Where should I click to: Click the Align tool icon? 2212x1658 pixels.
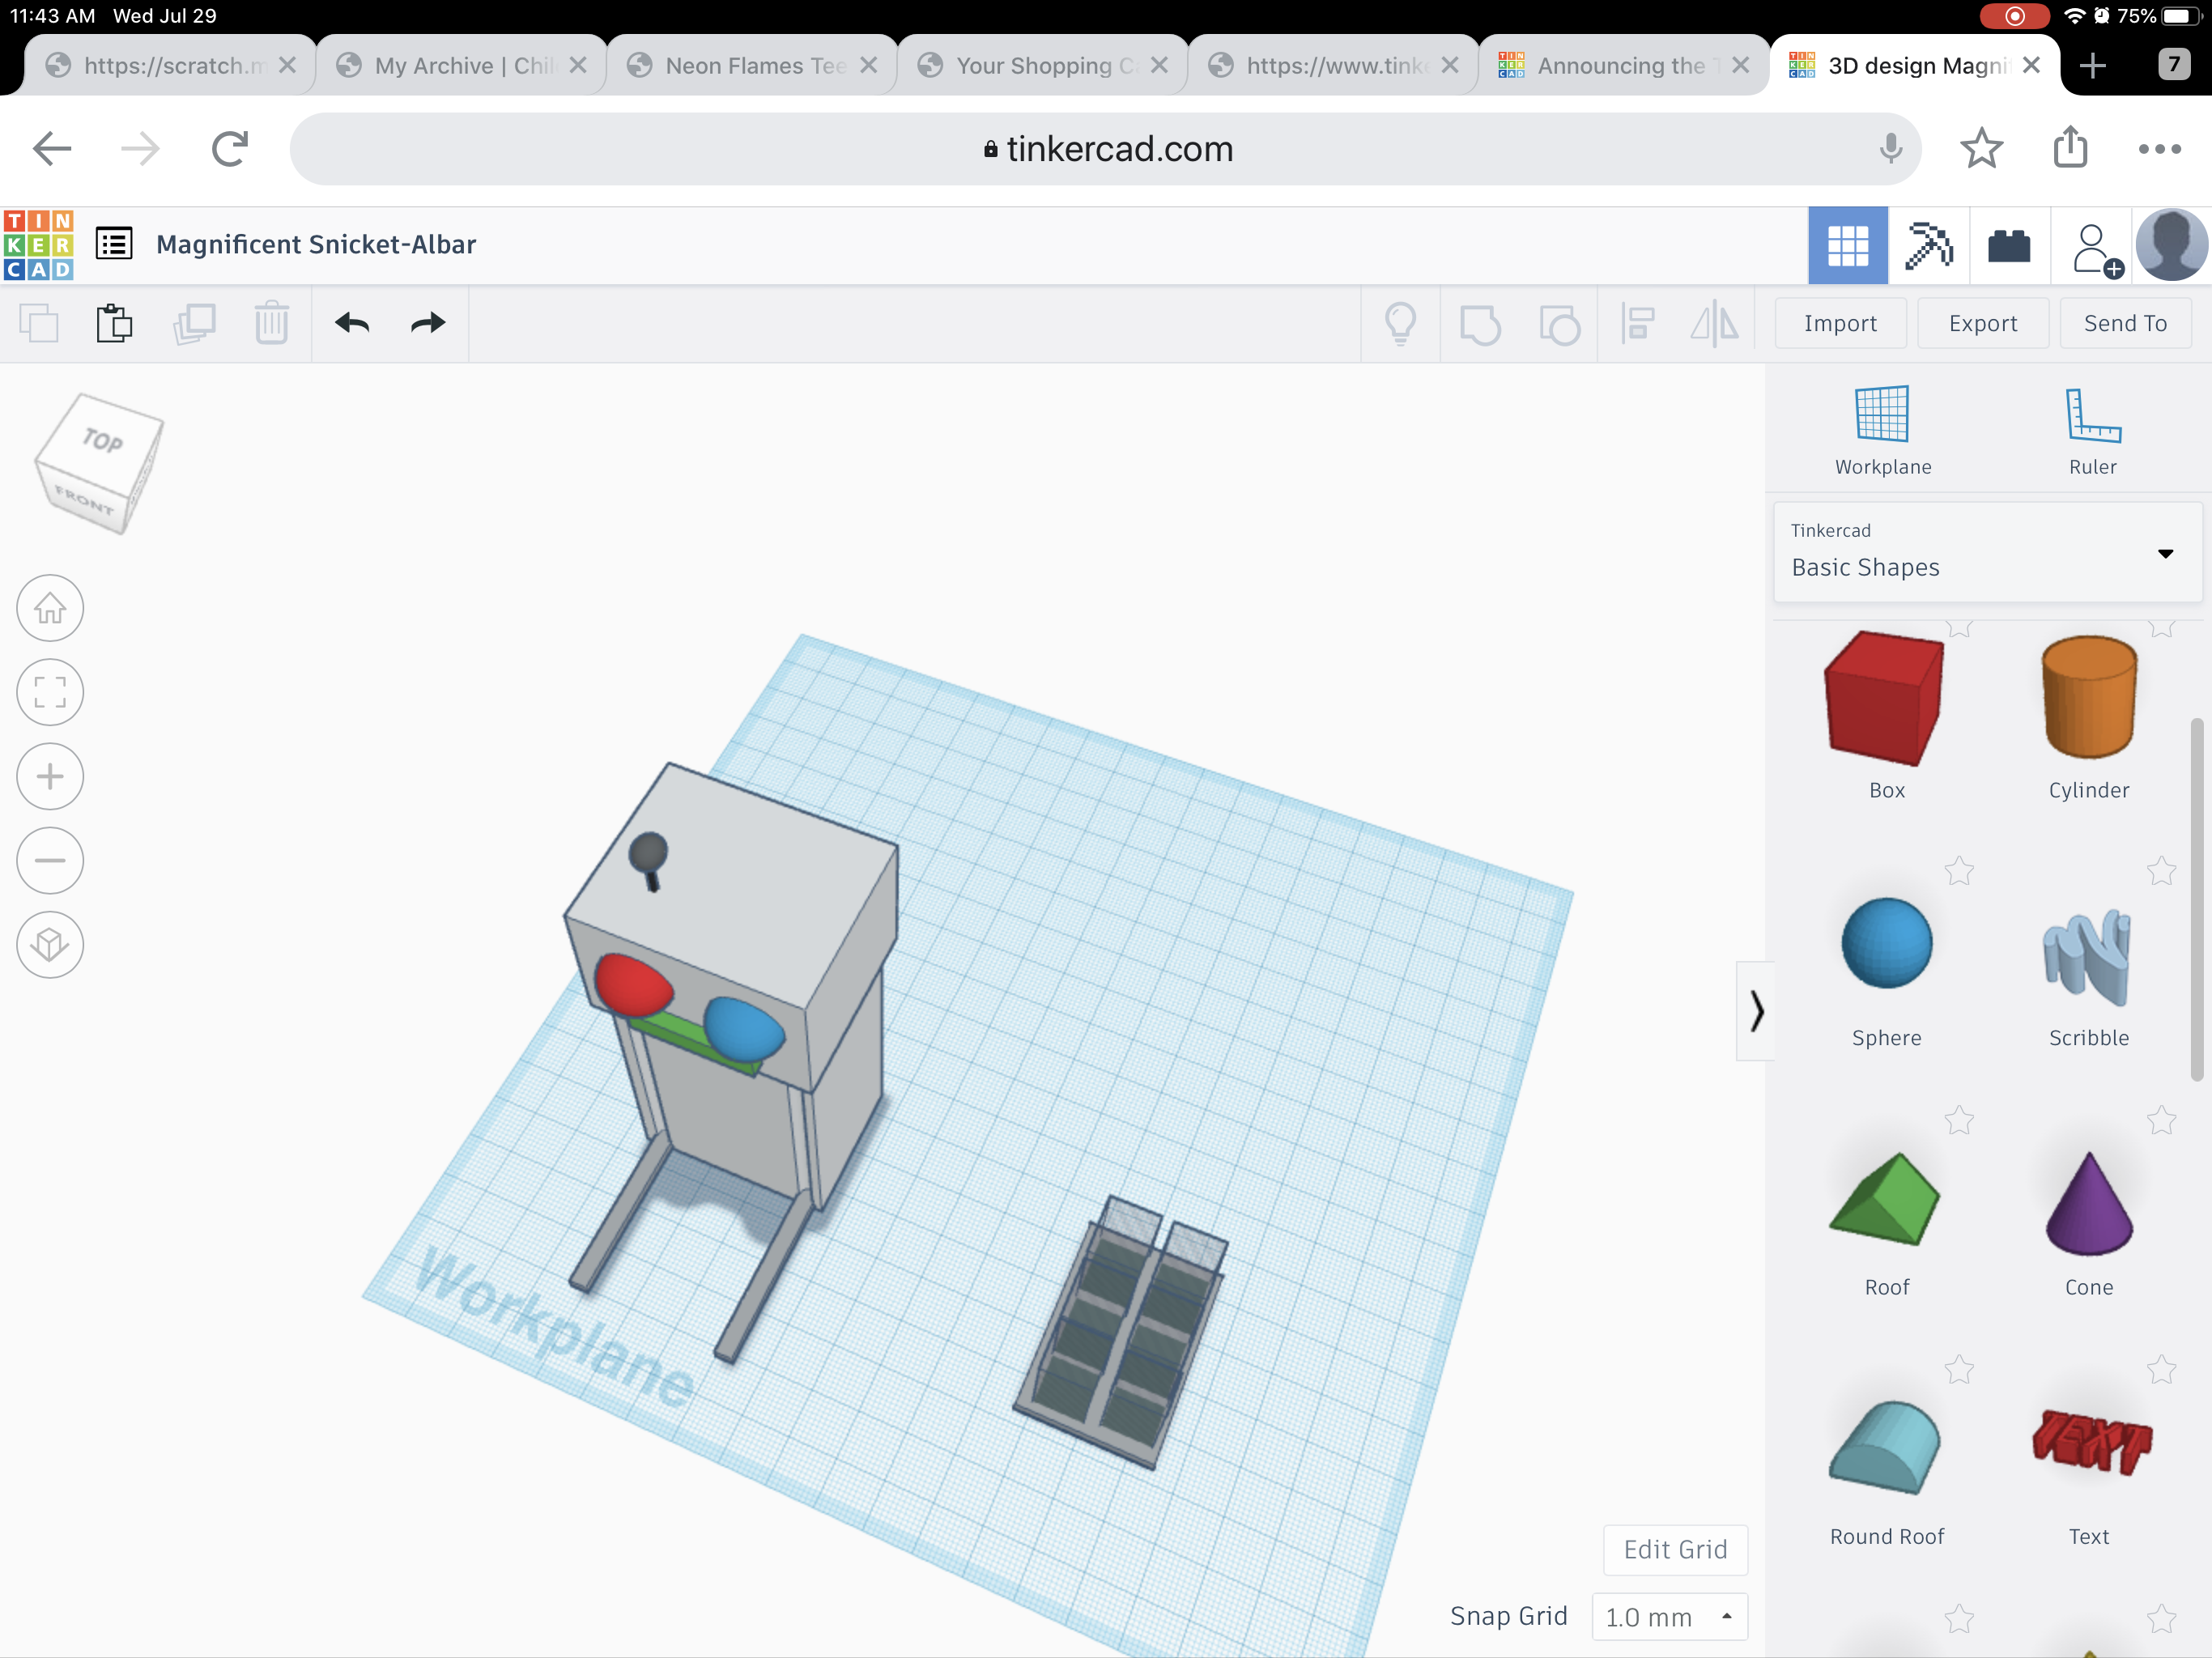[1637, 323]
